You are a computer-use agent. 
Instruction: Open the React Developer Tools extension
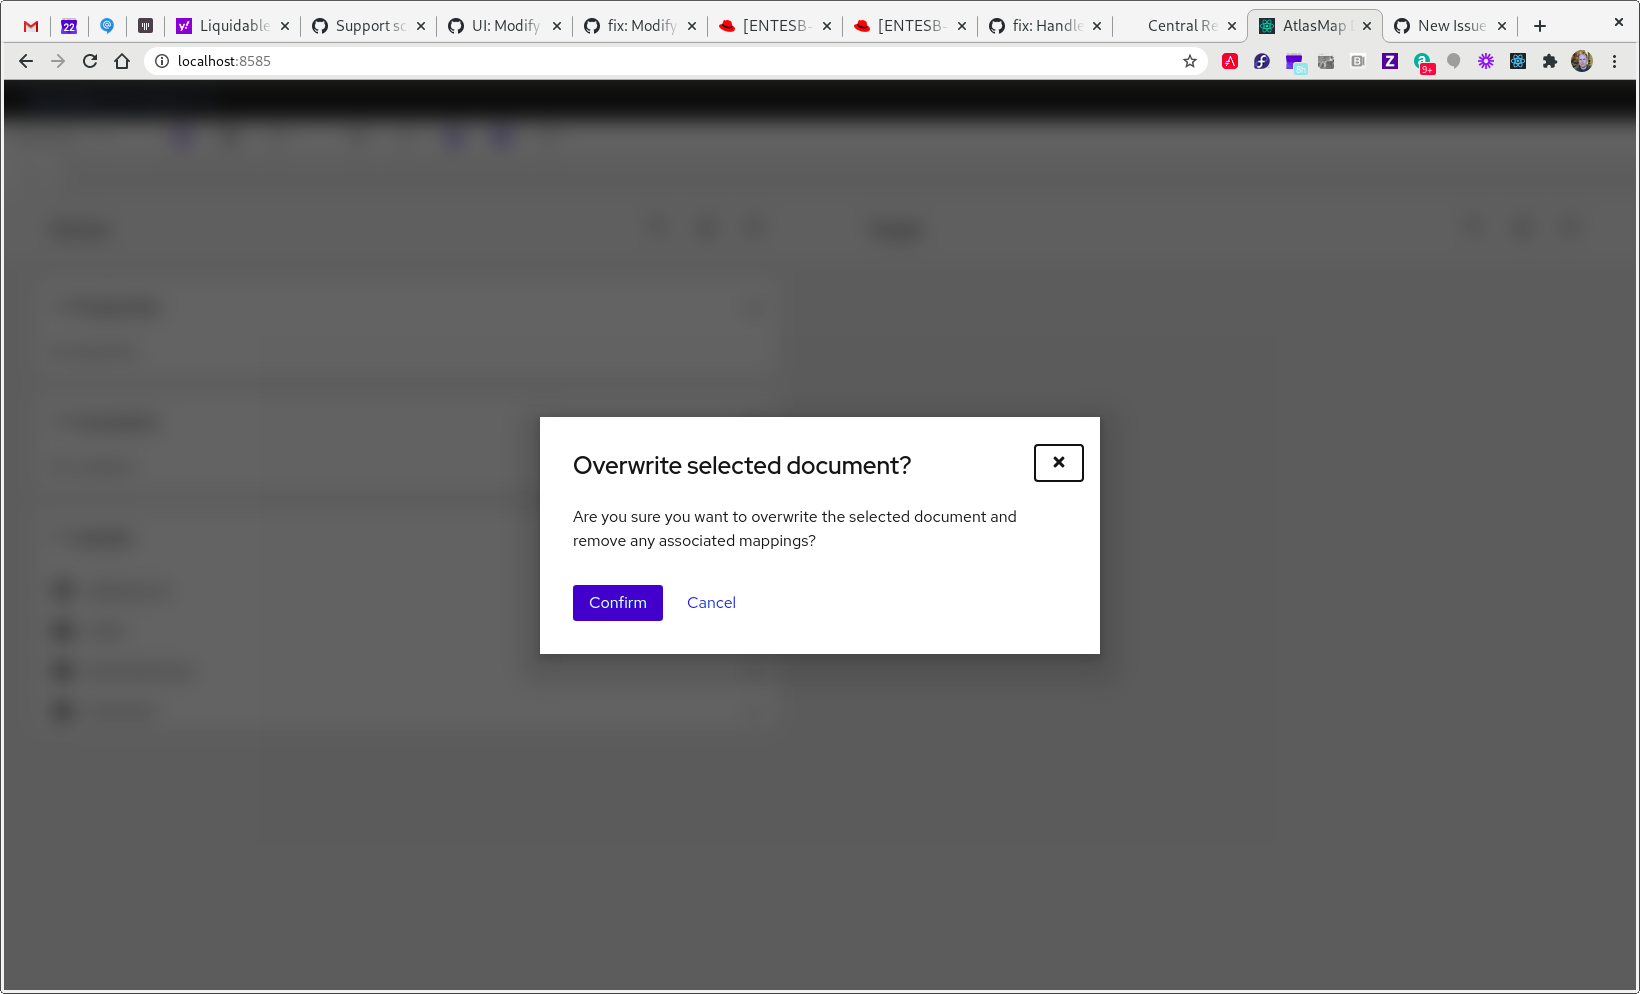1517,61
